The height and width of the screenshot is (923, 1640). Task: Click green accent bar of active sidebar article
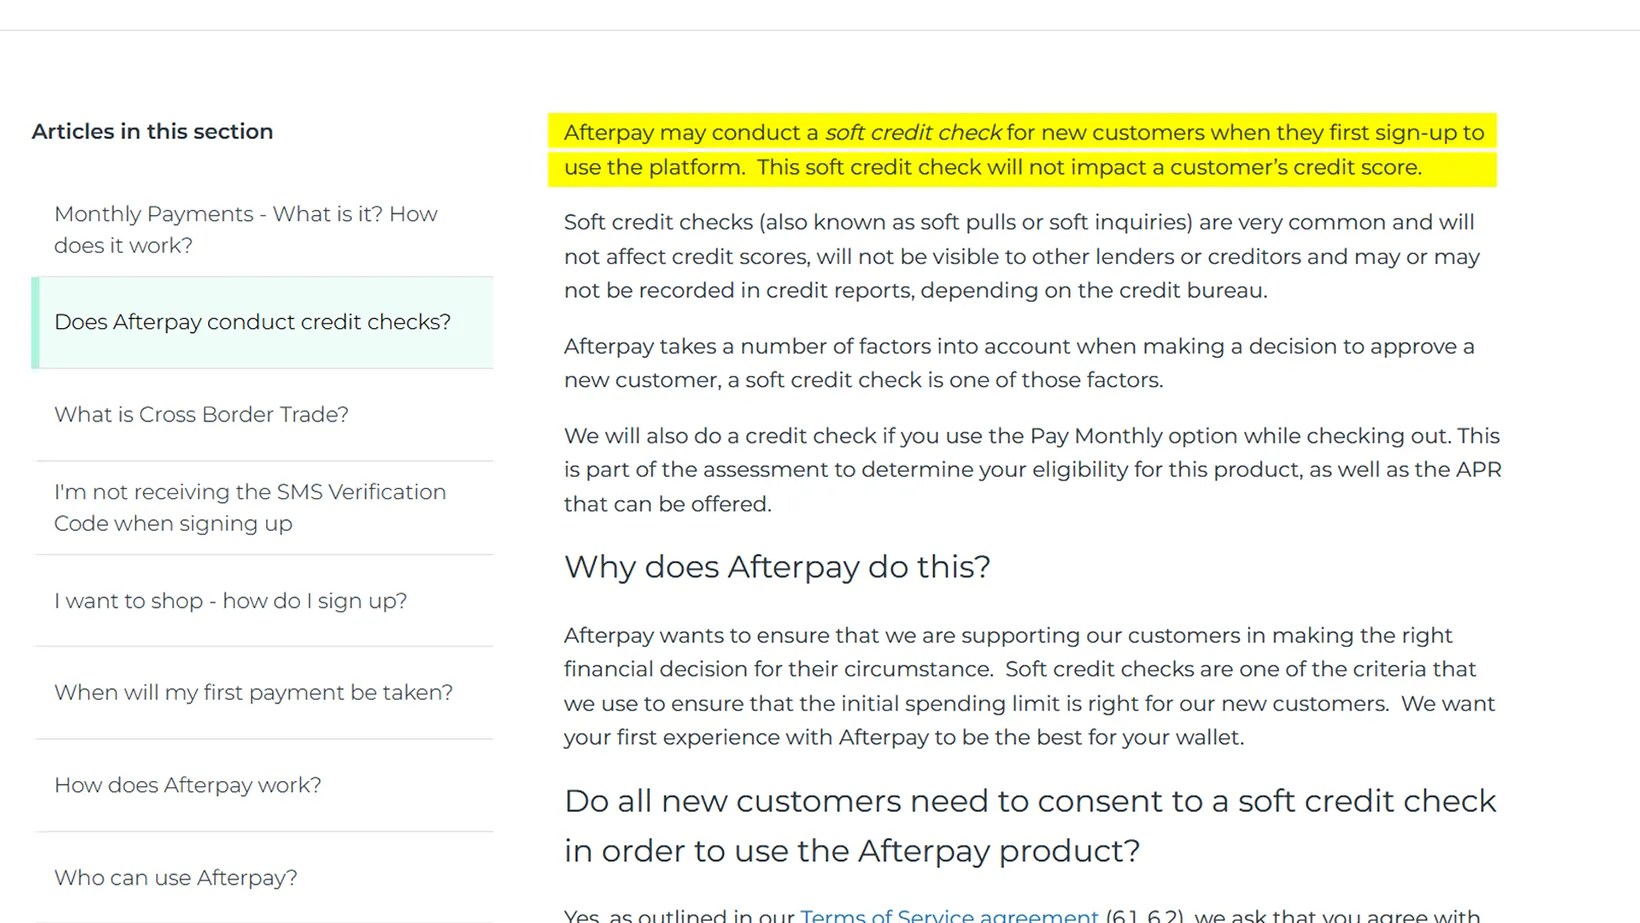[x=36, y=322]
